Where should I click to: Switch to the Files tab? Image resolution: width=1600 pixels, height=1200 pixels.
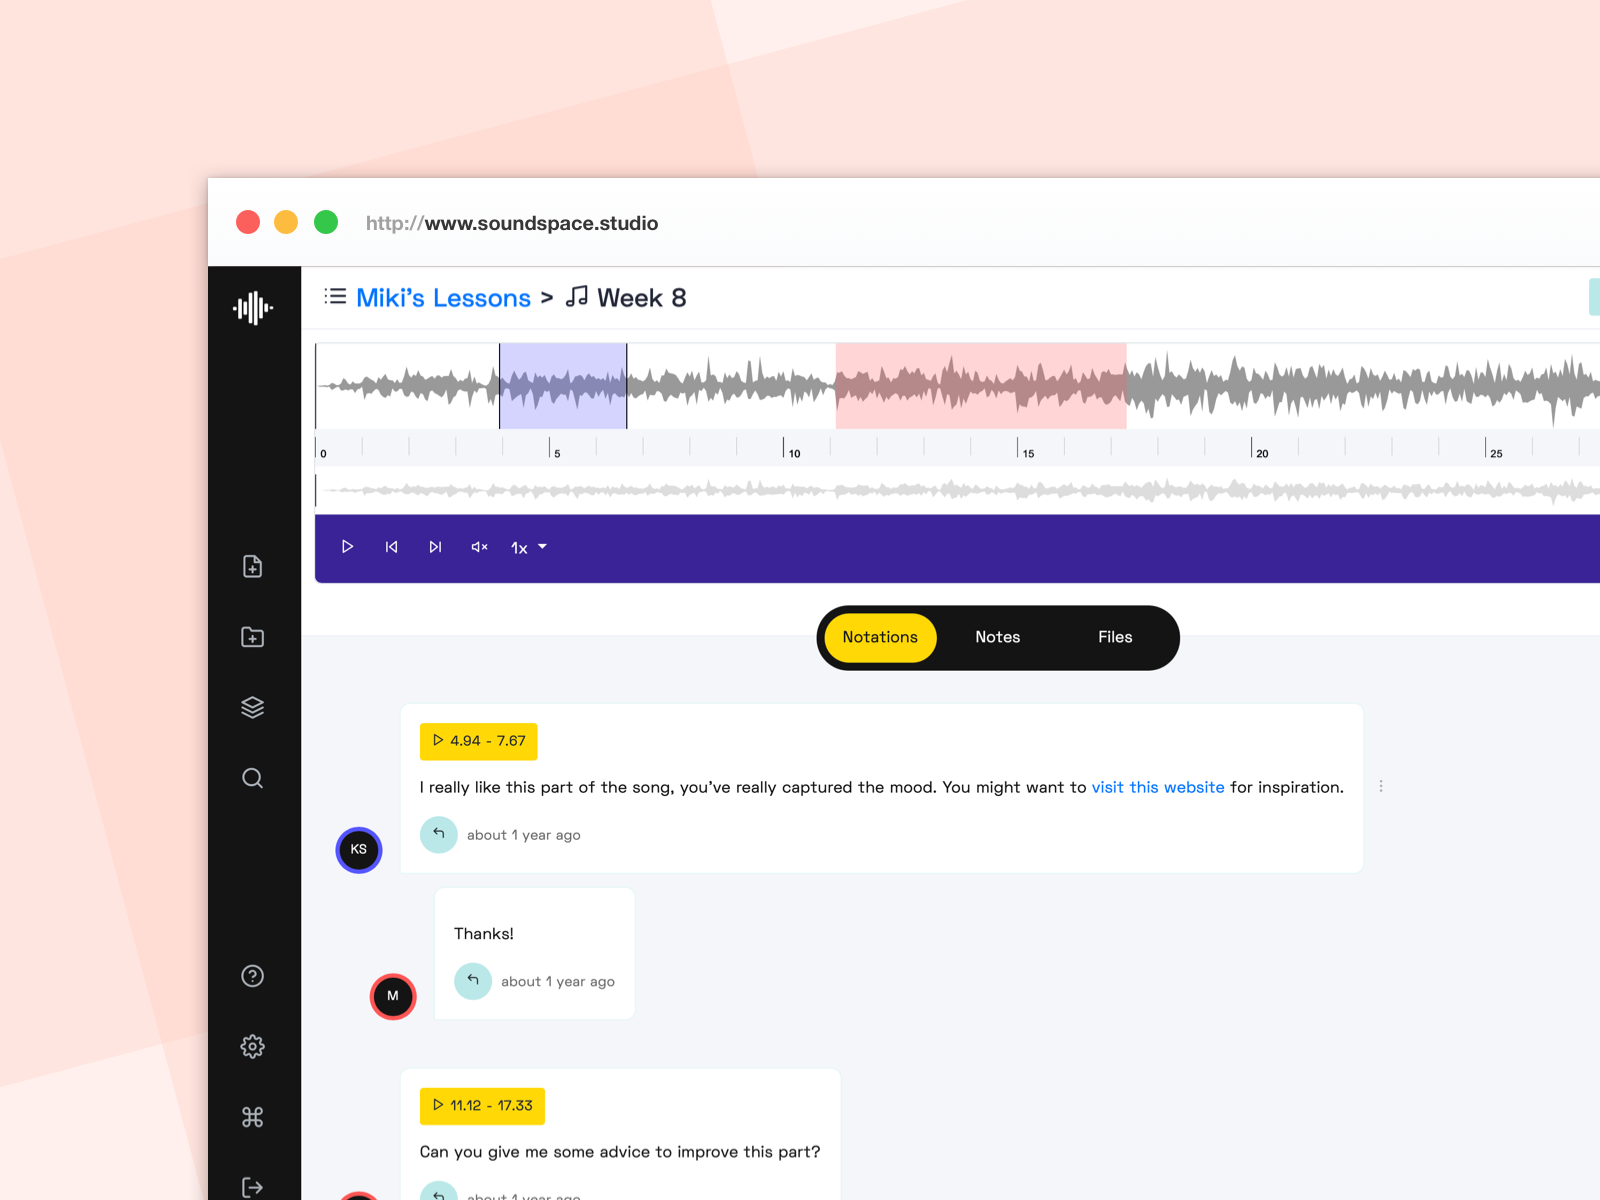(x=1115, y=637)
